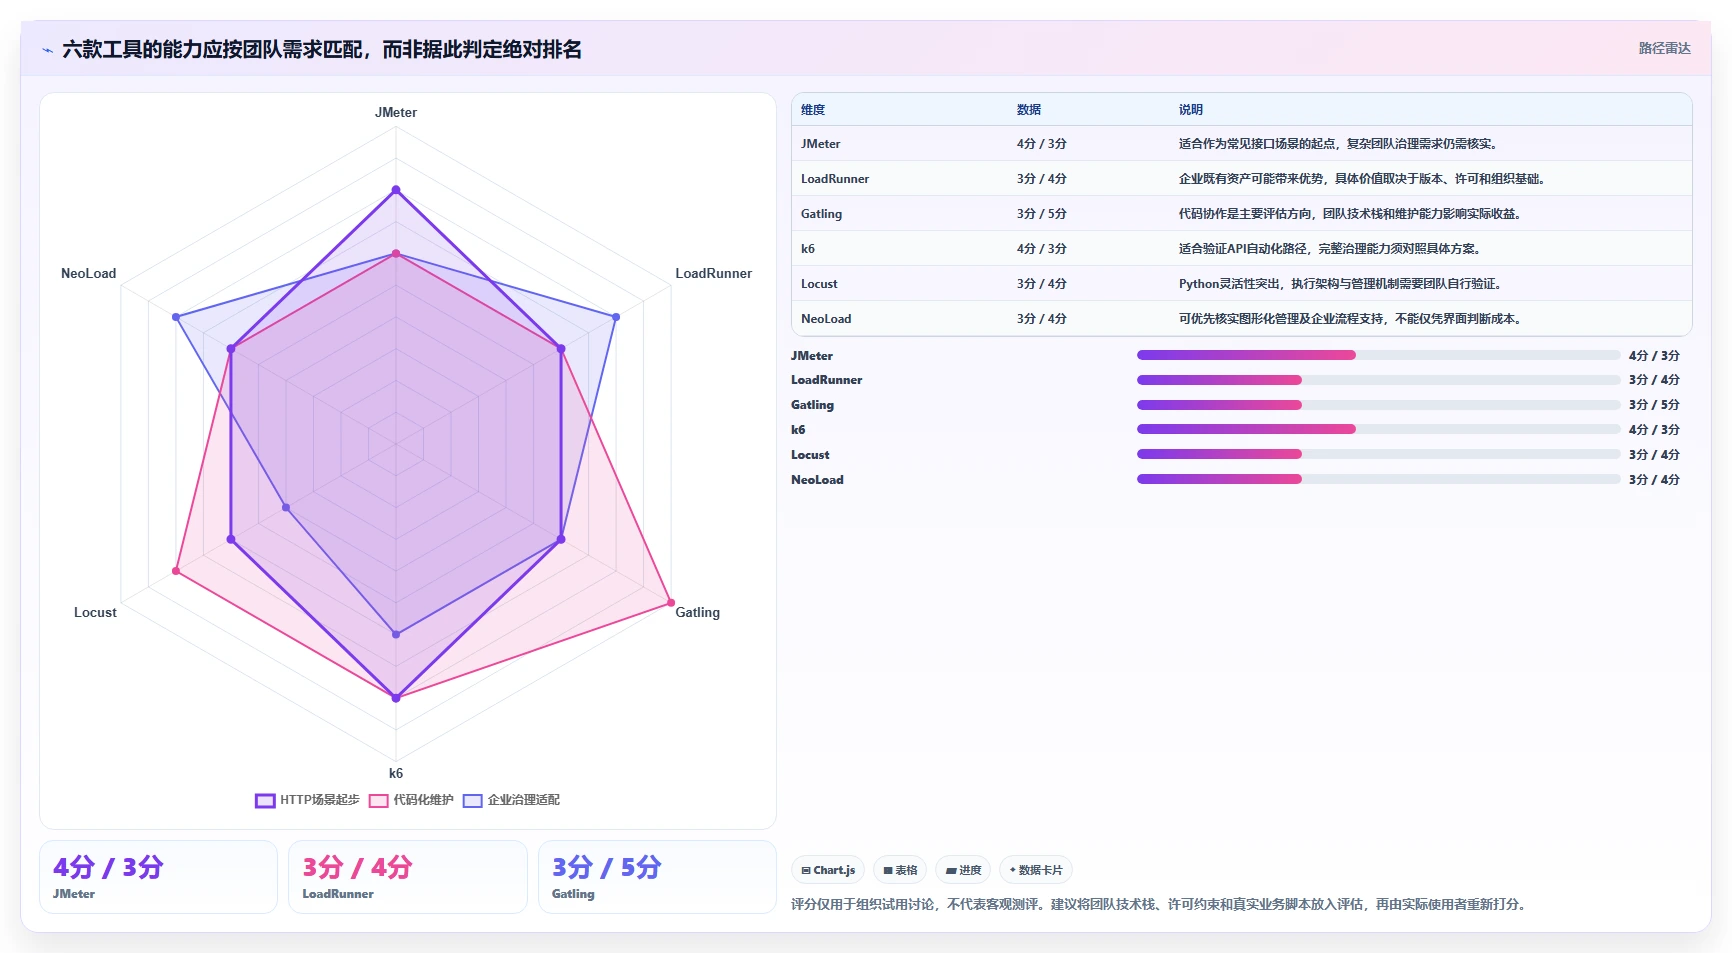1732x953 pixels.
Task: Click the Locust axis label on radar chart
Action: tap(95, 612)
